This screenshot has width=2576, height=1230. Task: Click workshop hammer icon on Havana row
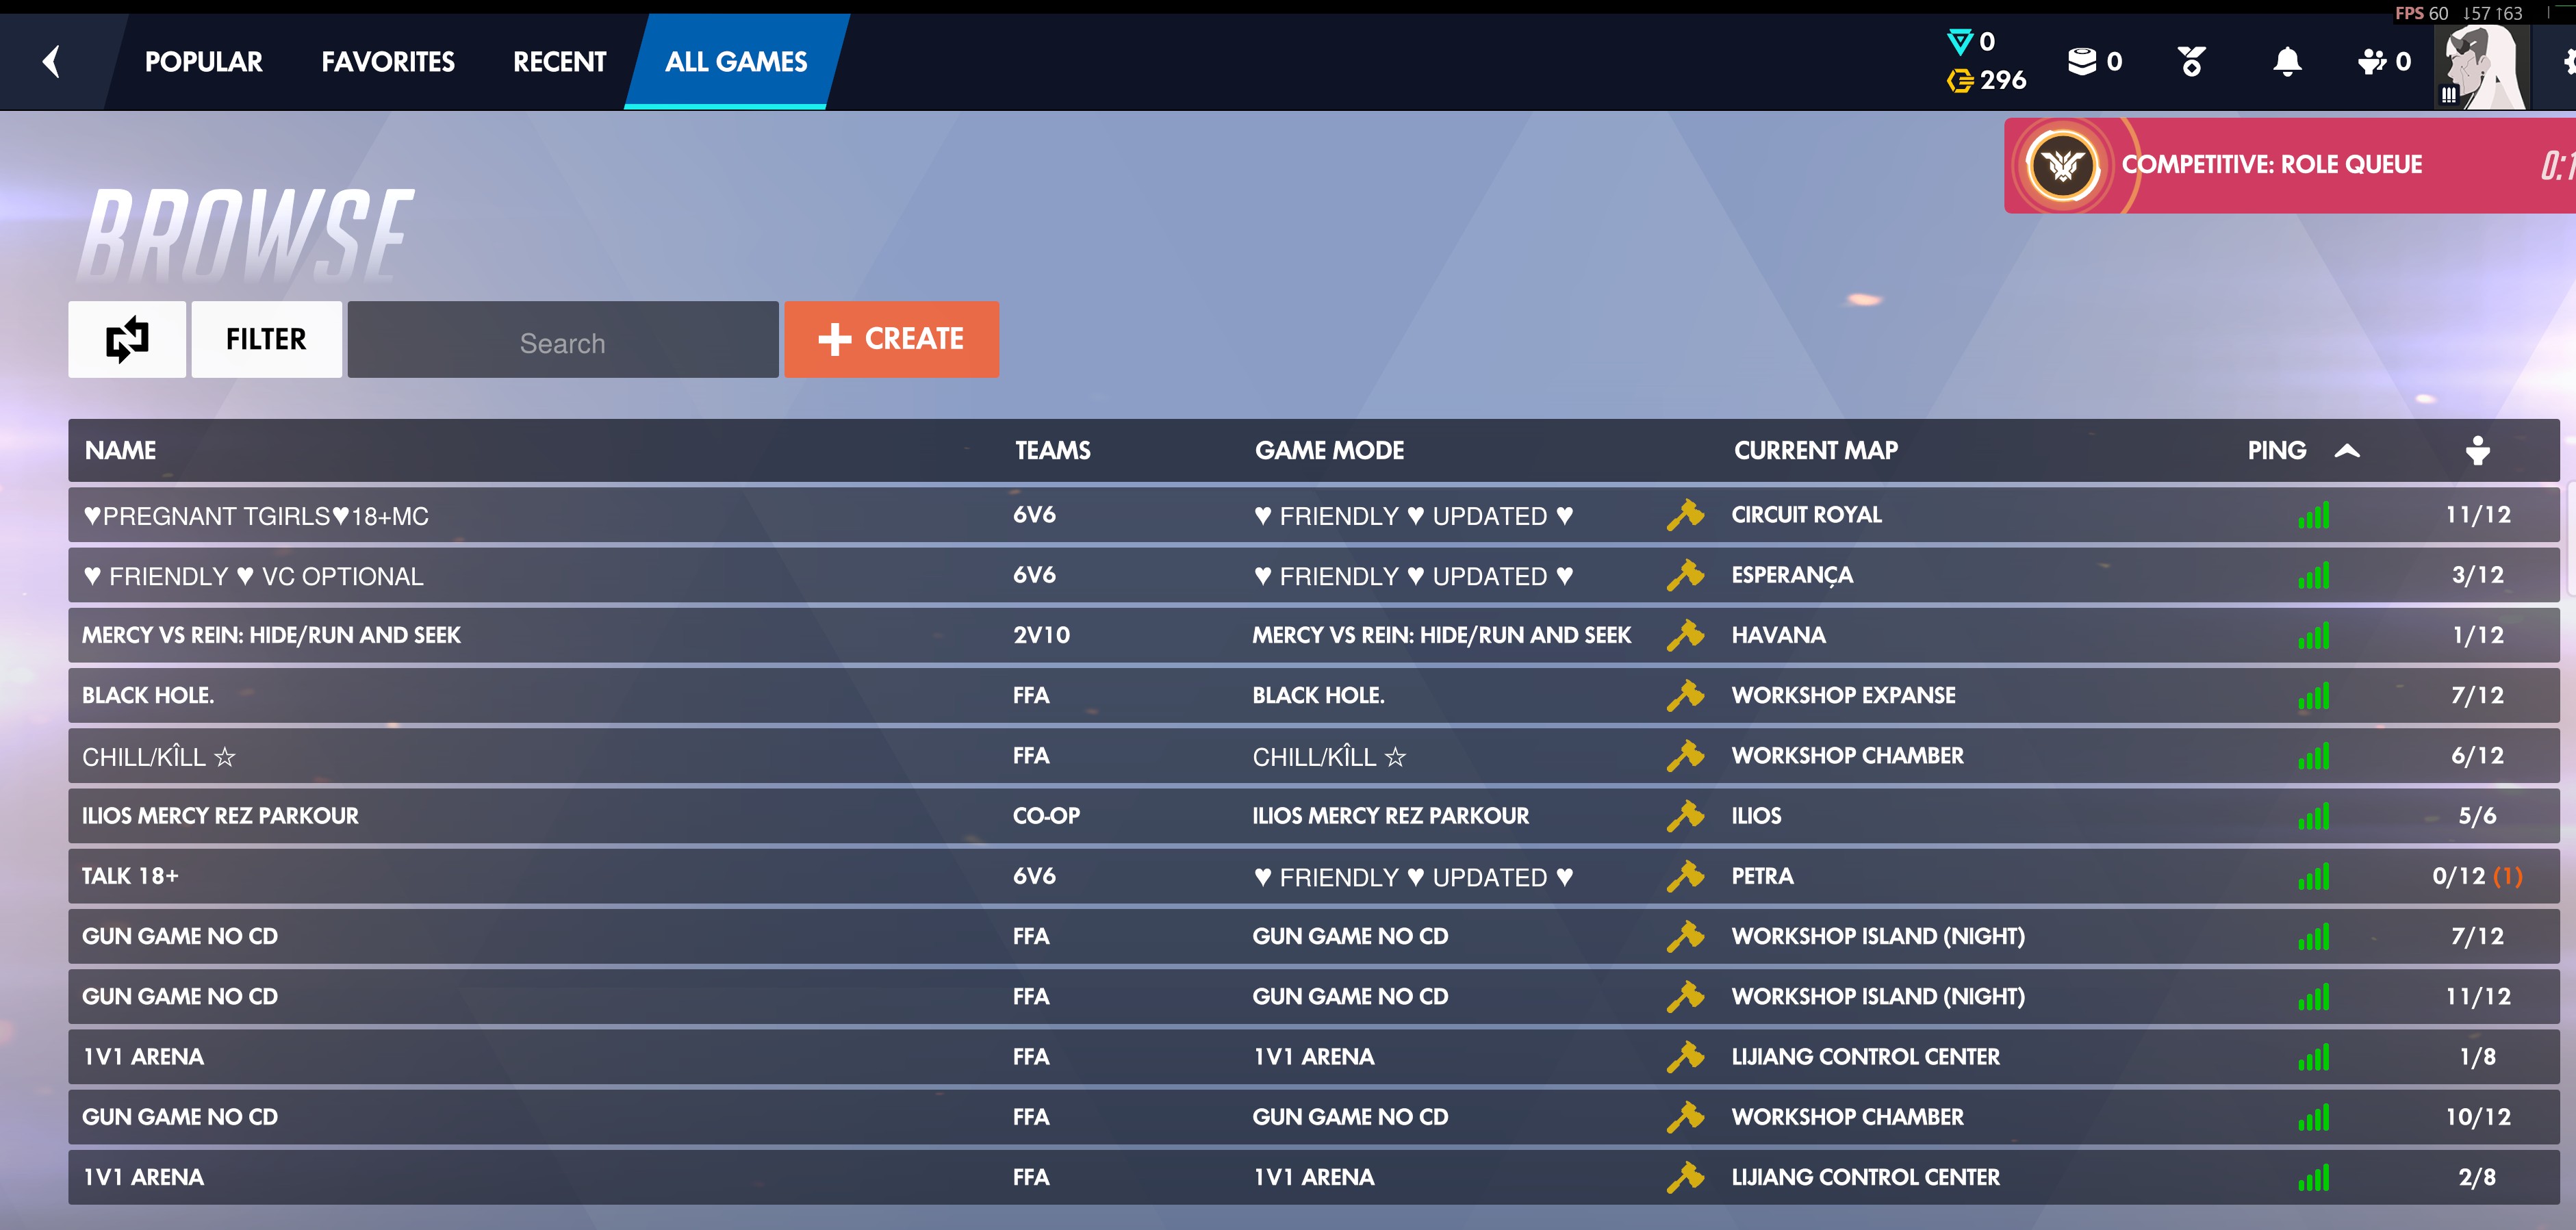(1685, 635)
